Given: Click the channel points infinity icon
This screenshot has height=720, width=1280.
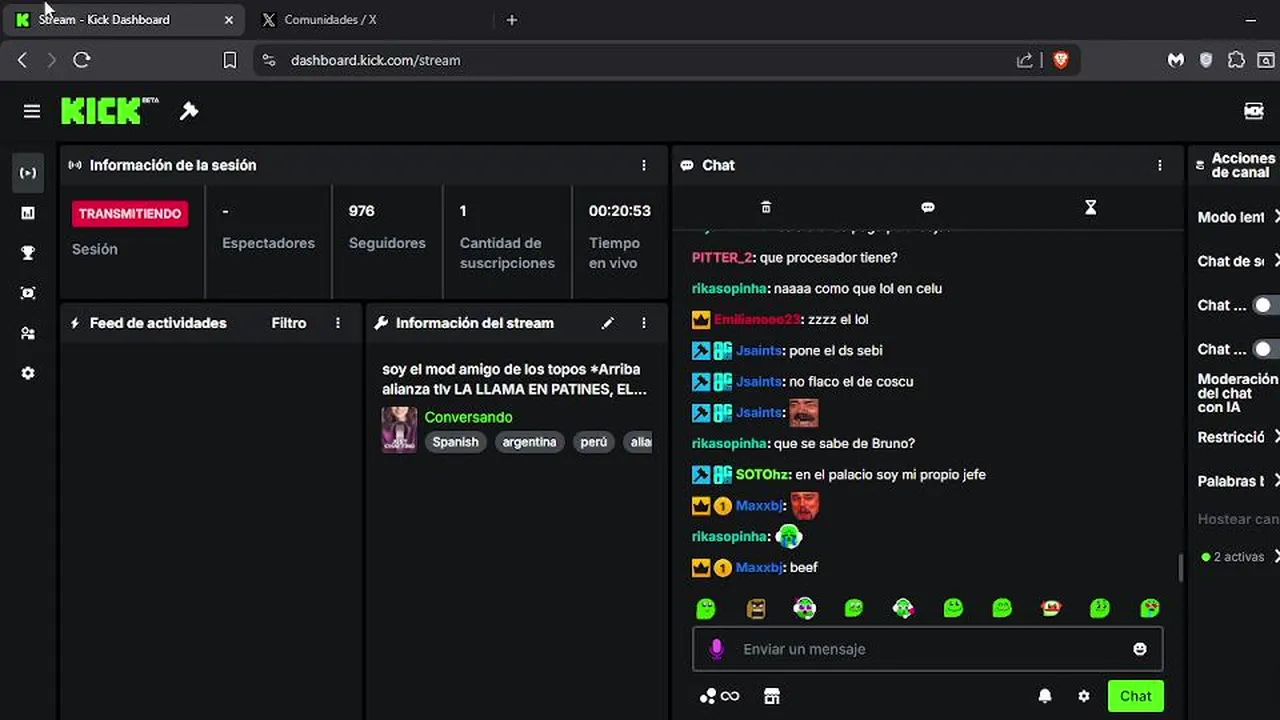Looking at the screenshot, I should 719,696.
